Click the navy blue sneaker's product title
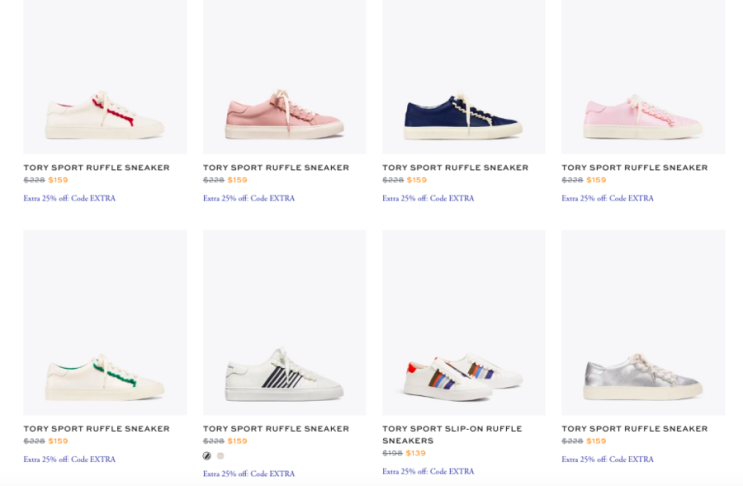The height and width of the screenshot is (486, 743). [455, 168]
